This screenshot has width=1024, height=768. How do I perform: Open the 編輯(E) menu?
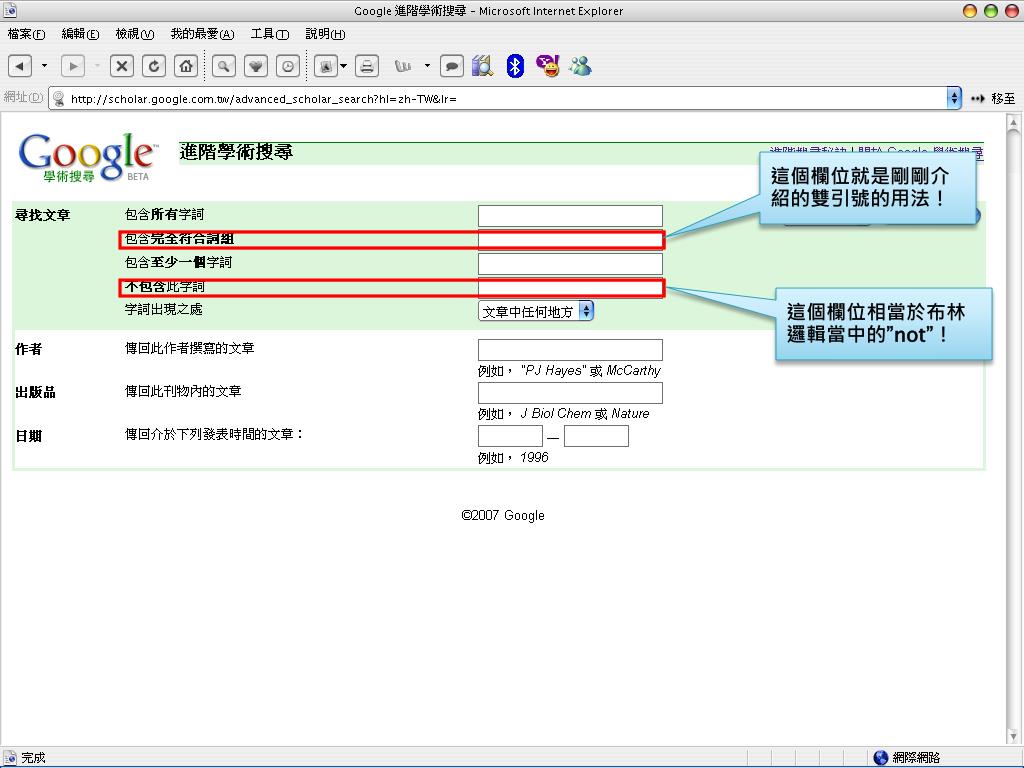(80, 34)
